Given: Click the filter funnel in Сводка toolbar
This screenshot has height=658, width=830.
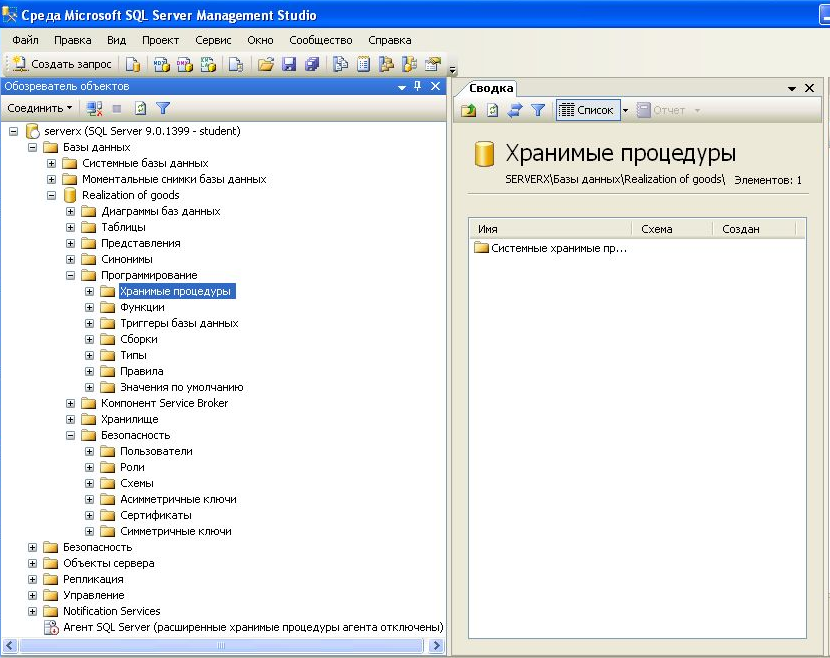Looking at the screenshot, I should tap(538, 110).
